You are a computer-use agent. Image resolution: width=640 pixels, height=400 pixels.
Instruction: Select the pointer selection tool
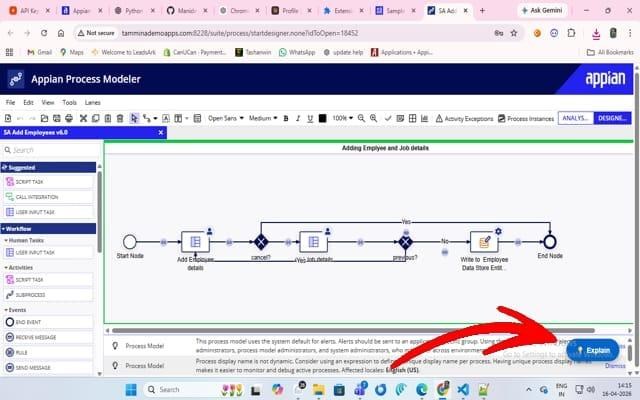134,118
